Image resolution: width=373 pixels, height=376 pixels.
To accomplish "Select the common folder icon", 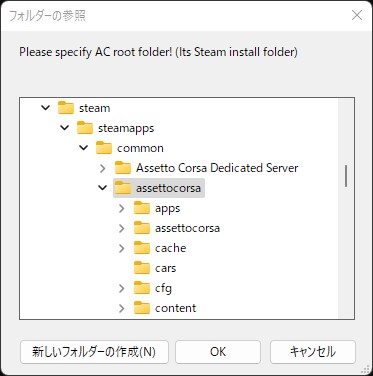I will 104,148.
